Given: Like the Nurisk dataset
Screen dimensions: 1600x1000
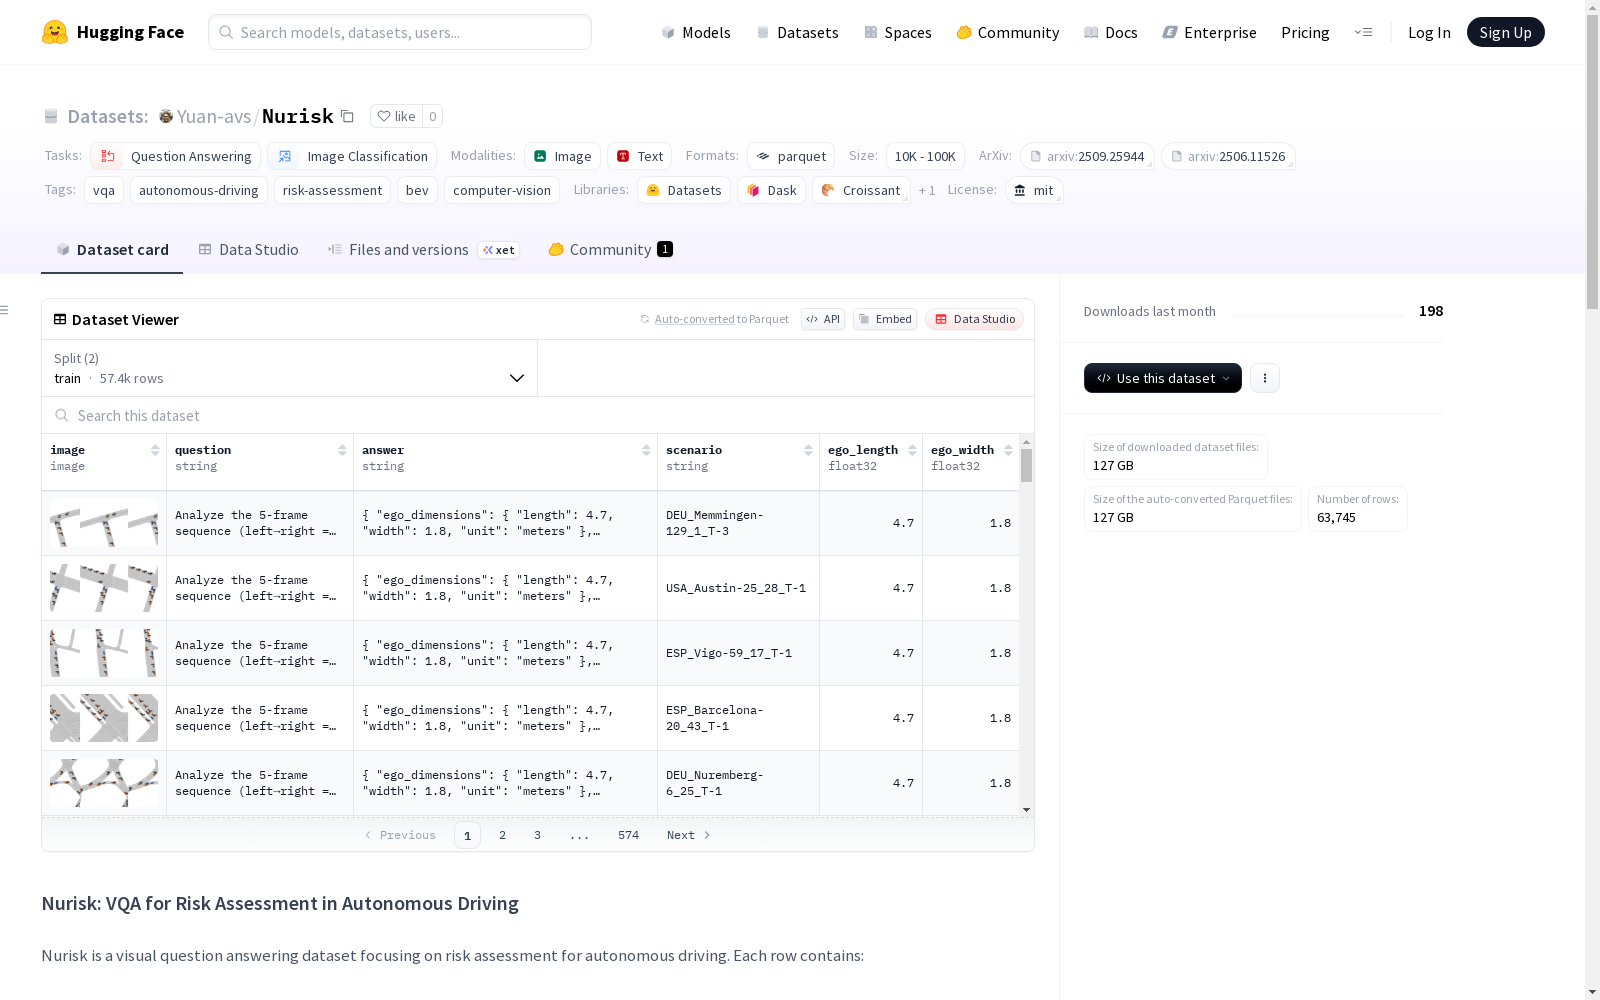Looking at the screenshot, I should (x=396, y=116).
